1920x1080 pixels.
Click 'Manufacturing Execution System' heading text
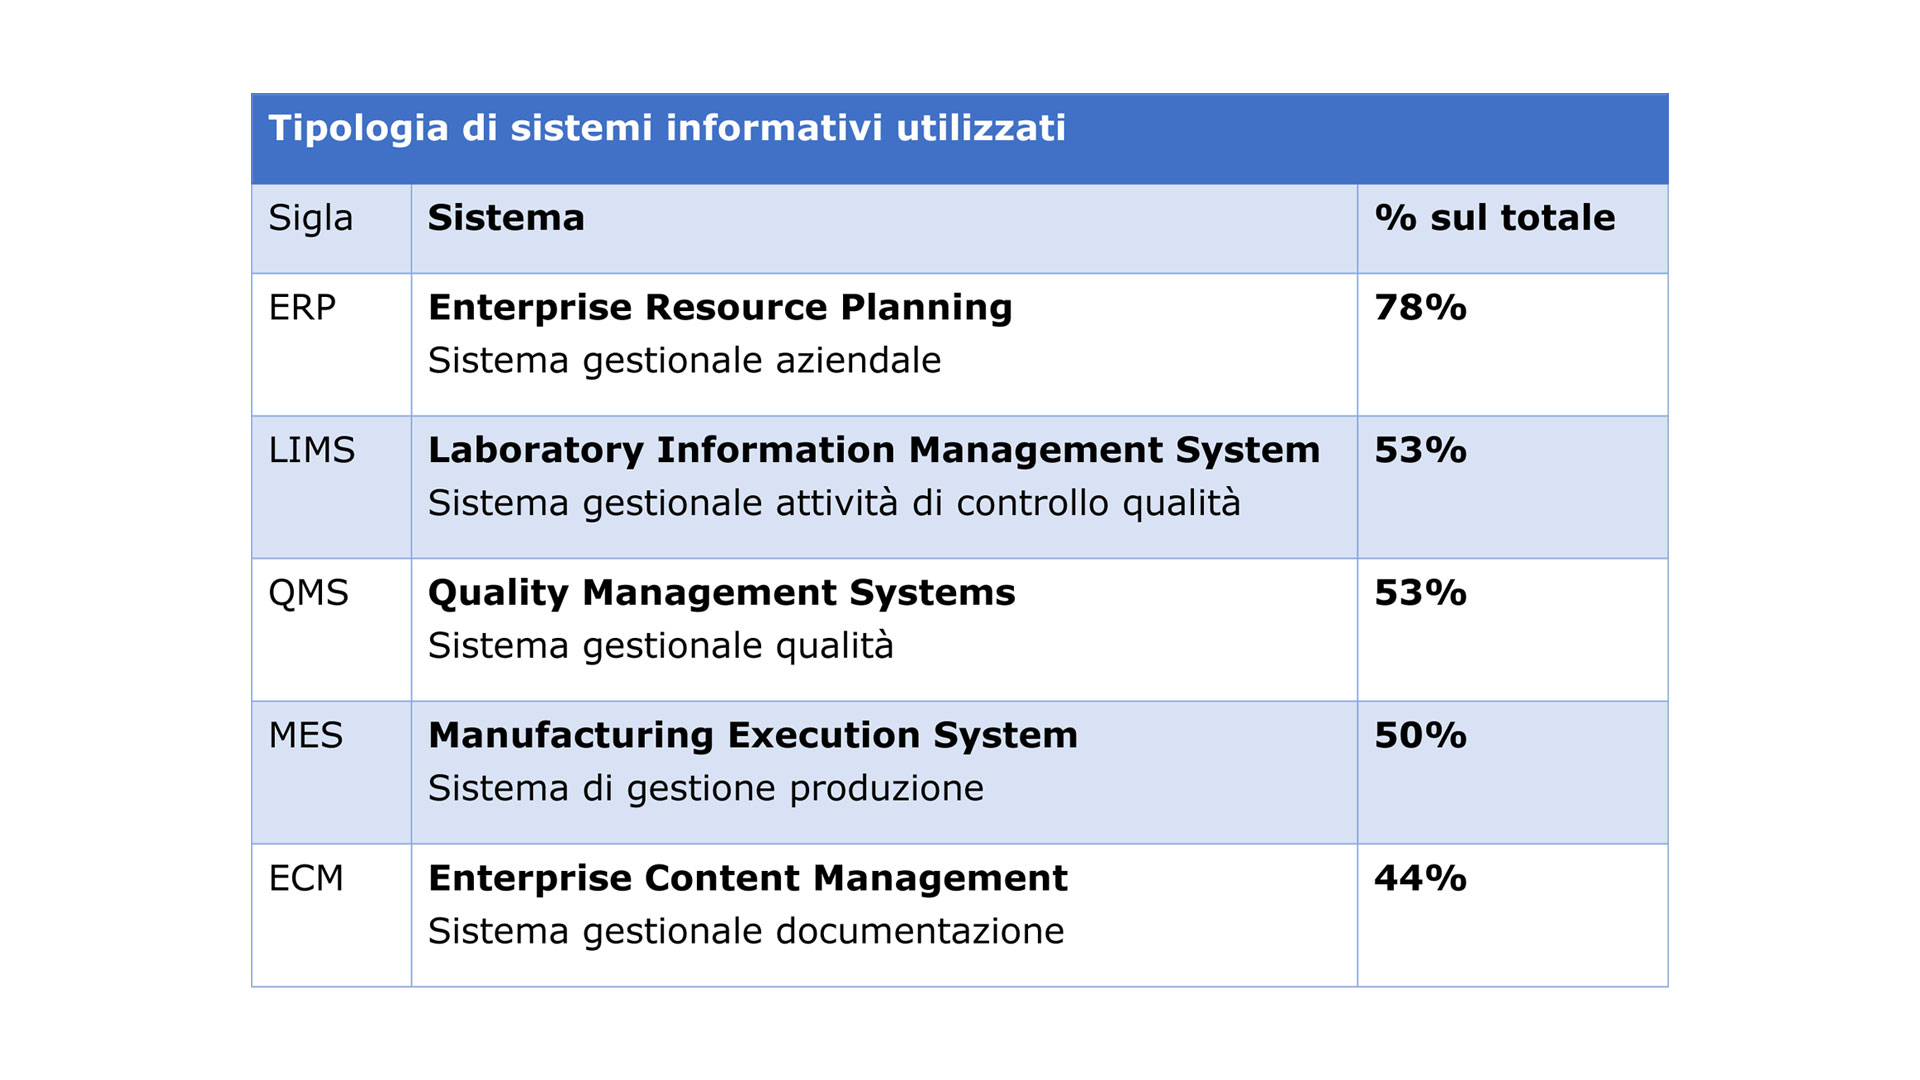pyautogui.click(x=753, y=736)
